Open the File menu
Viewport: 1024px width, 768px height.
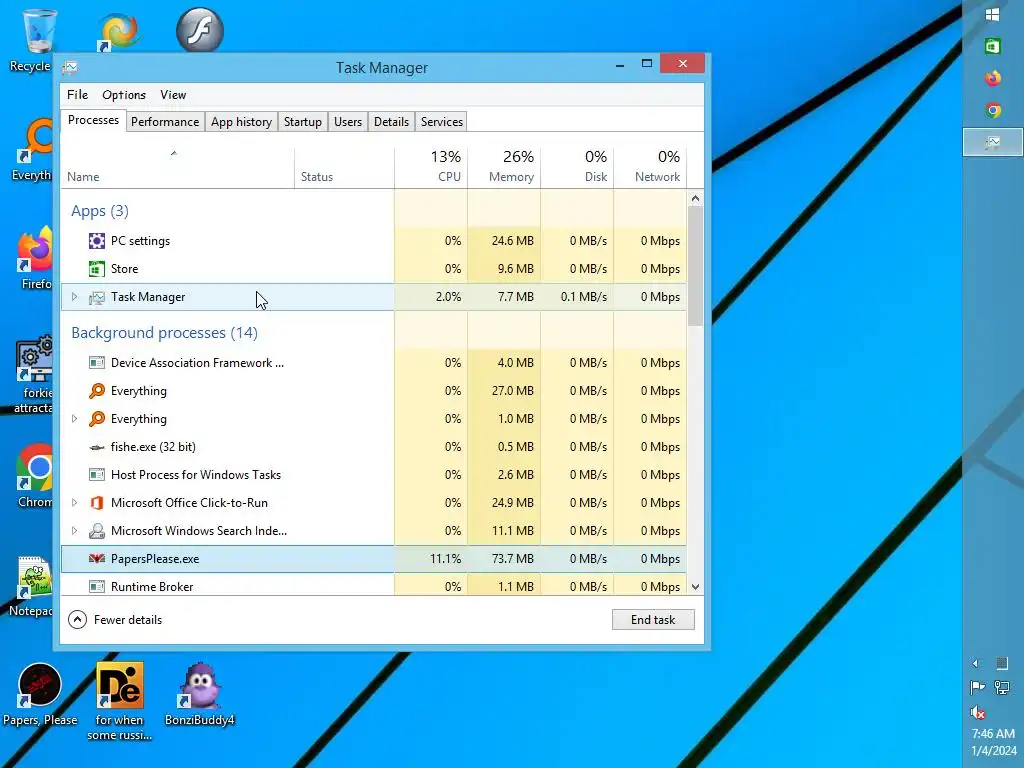click(77, 95)
